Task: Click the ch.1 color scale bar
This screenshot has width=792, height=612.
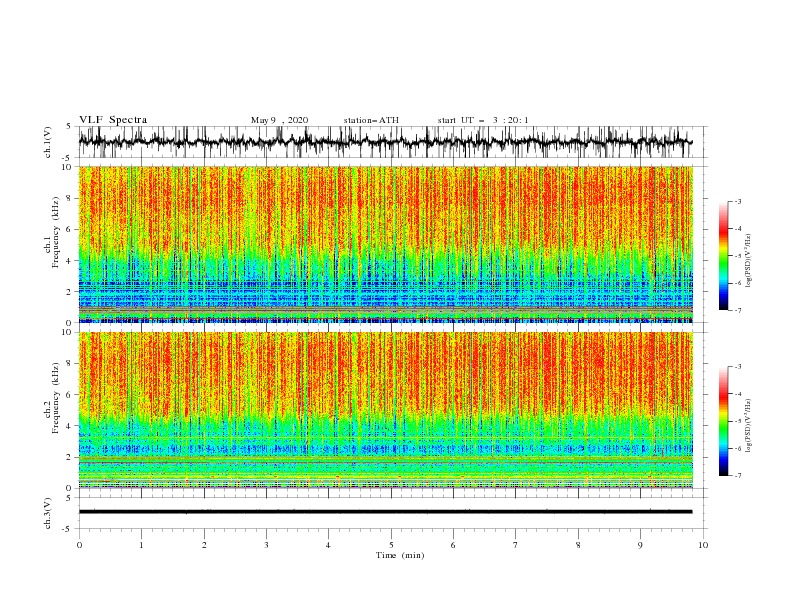Action: pos(723,256)
